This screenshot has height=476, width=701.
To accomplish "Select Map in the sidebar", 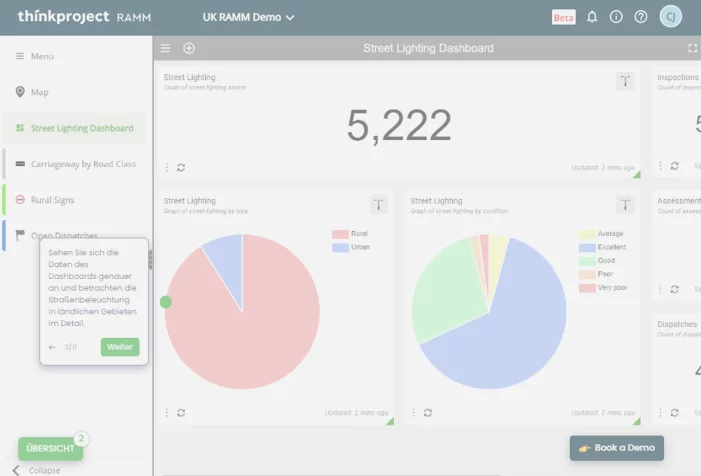I will click(39, 92).
